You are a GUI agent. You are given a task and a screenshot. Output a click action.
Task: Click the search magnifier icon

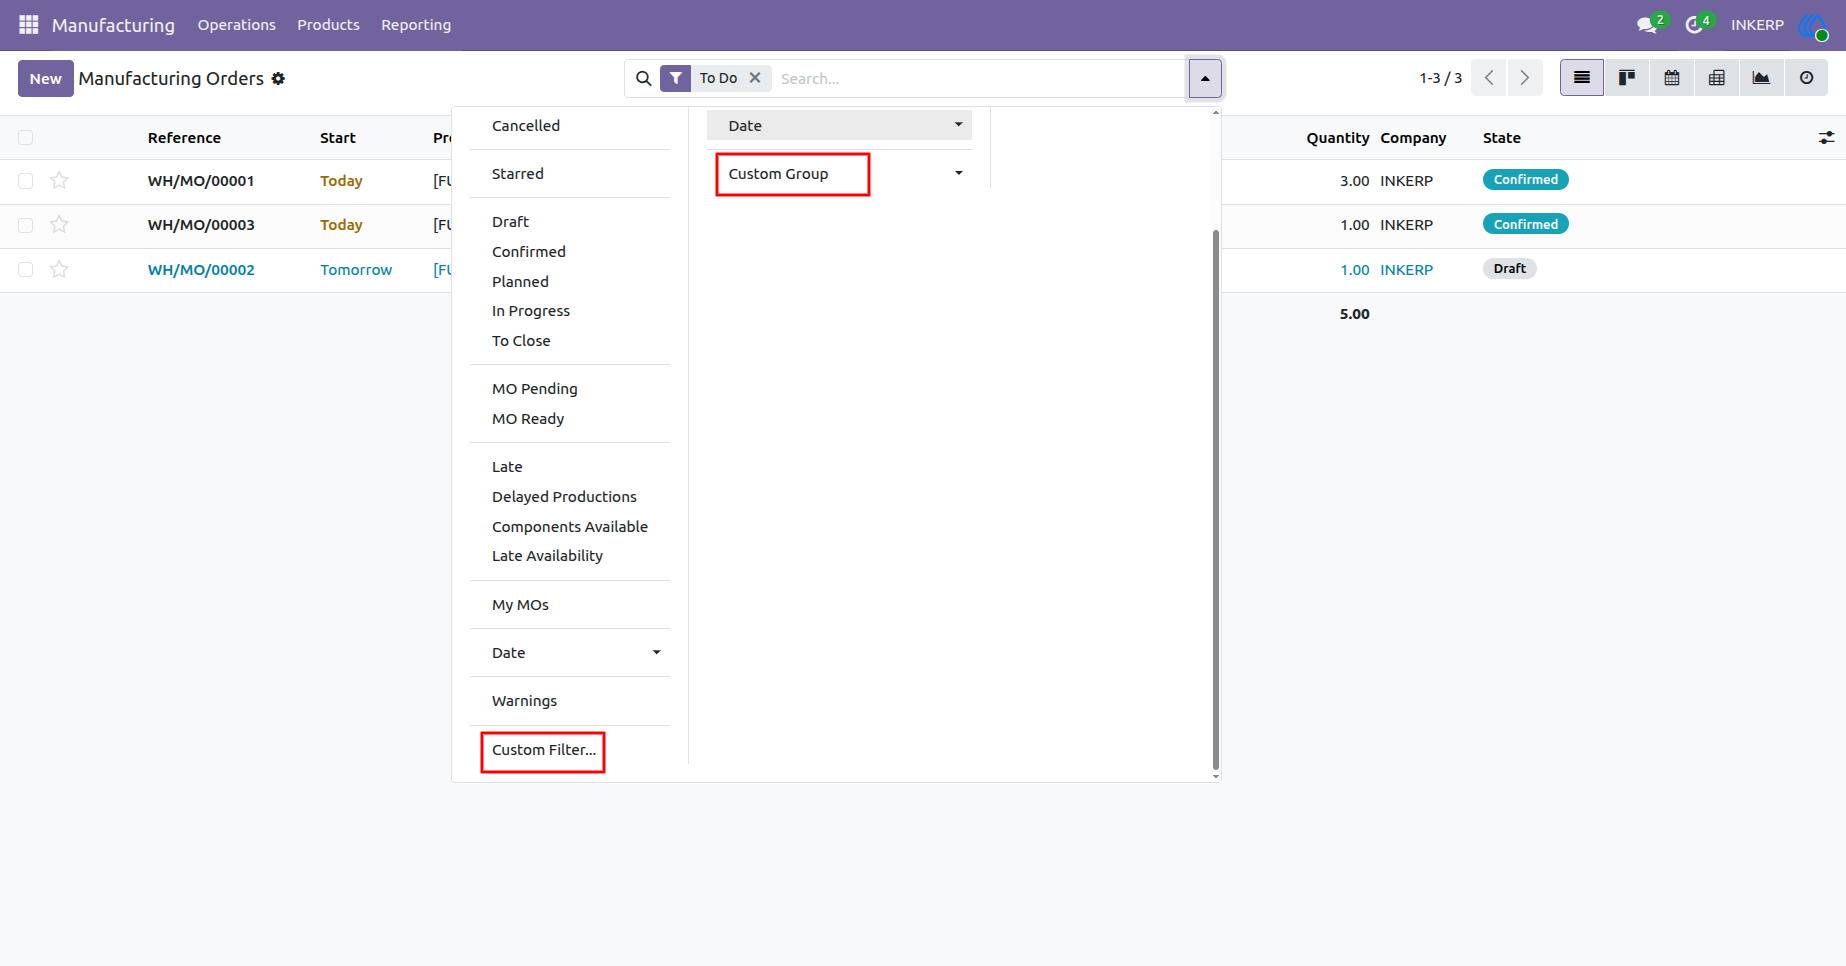[643, 78]
